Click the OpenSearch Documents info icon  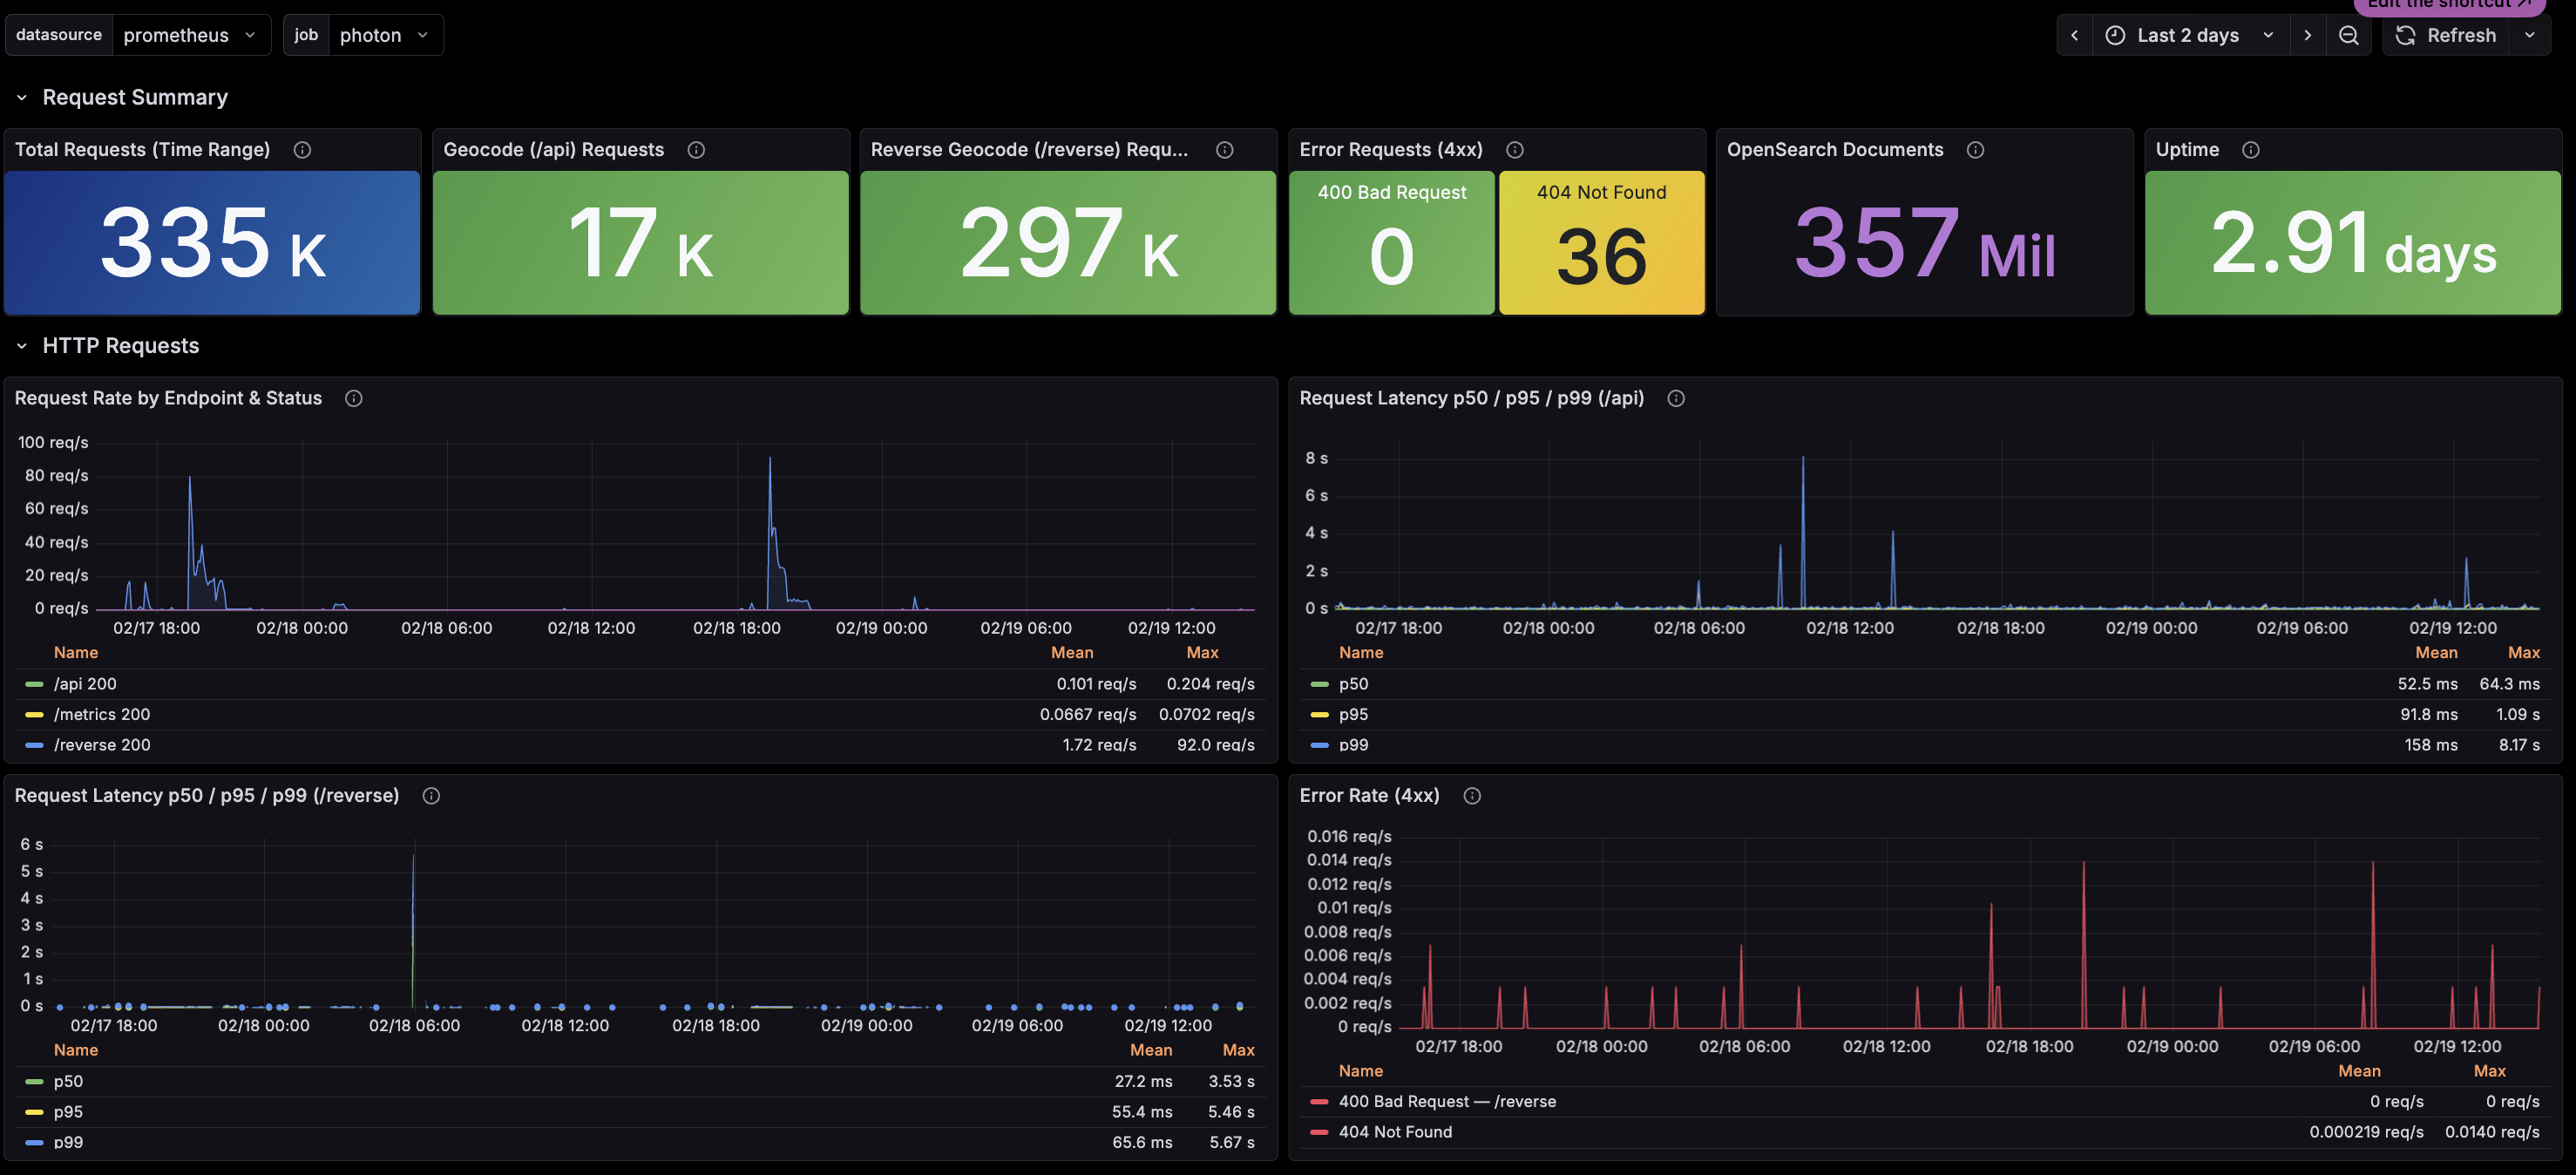click(x=1974, y=150)
